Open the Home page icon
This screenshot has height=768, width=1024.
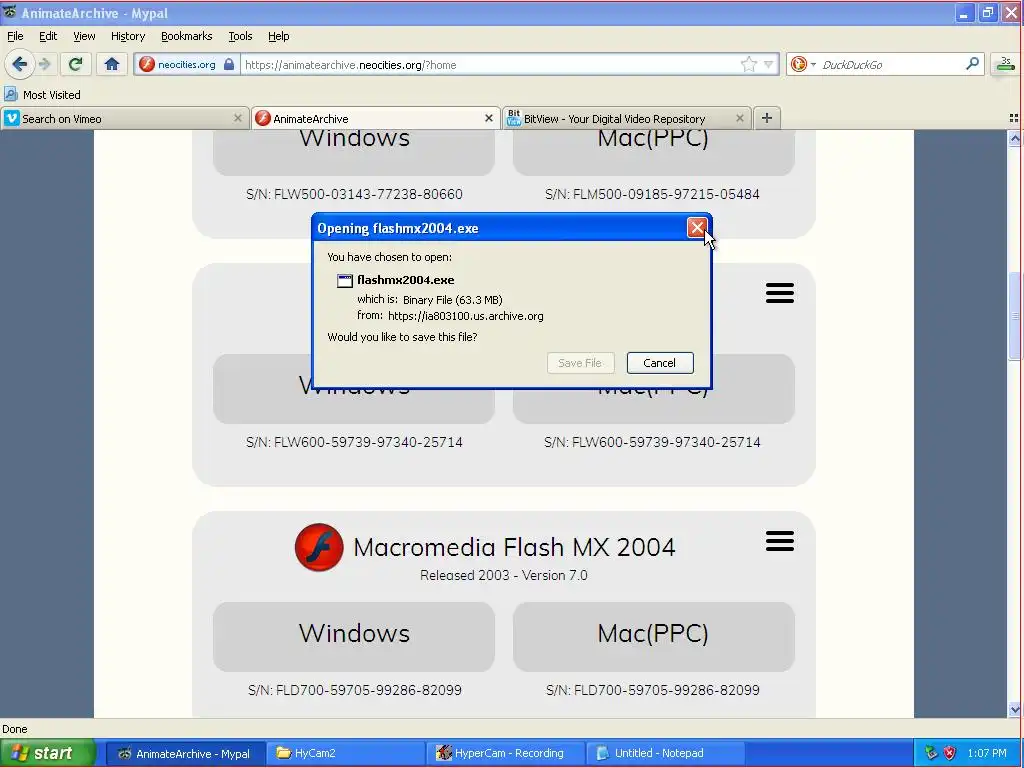click(112, 64)
